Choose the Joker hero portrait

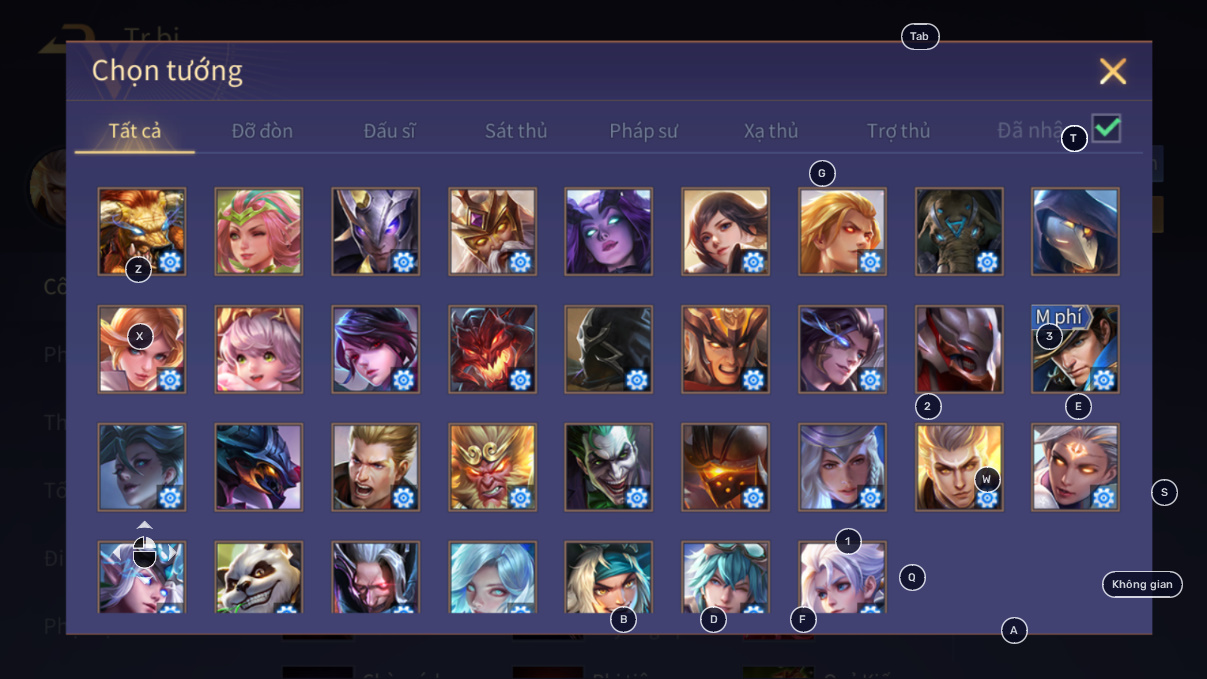(x=608, y=467)
